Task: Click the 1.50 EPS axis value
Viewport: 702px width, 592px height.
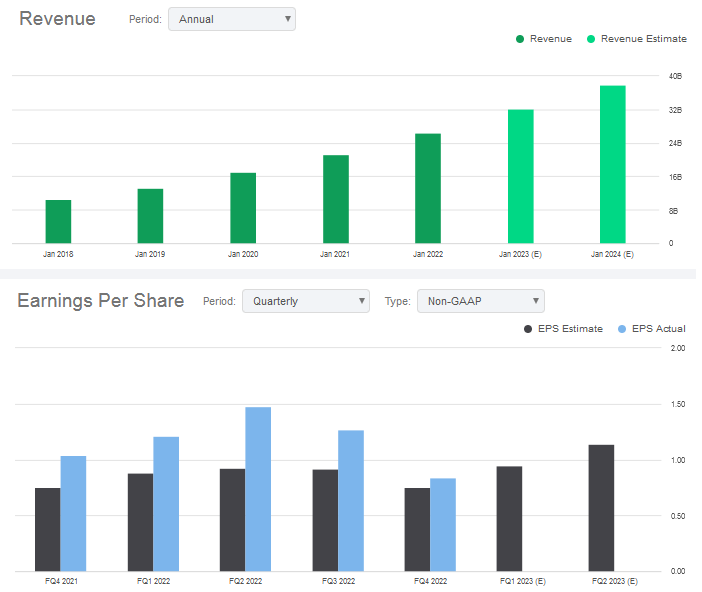Action: click(x=678, y=404)
